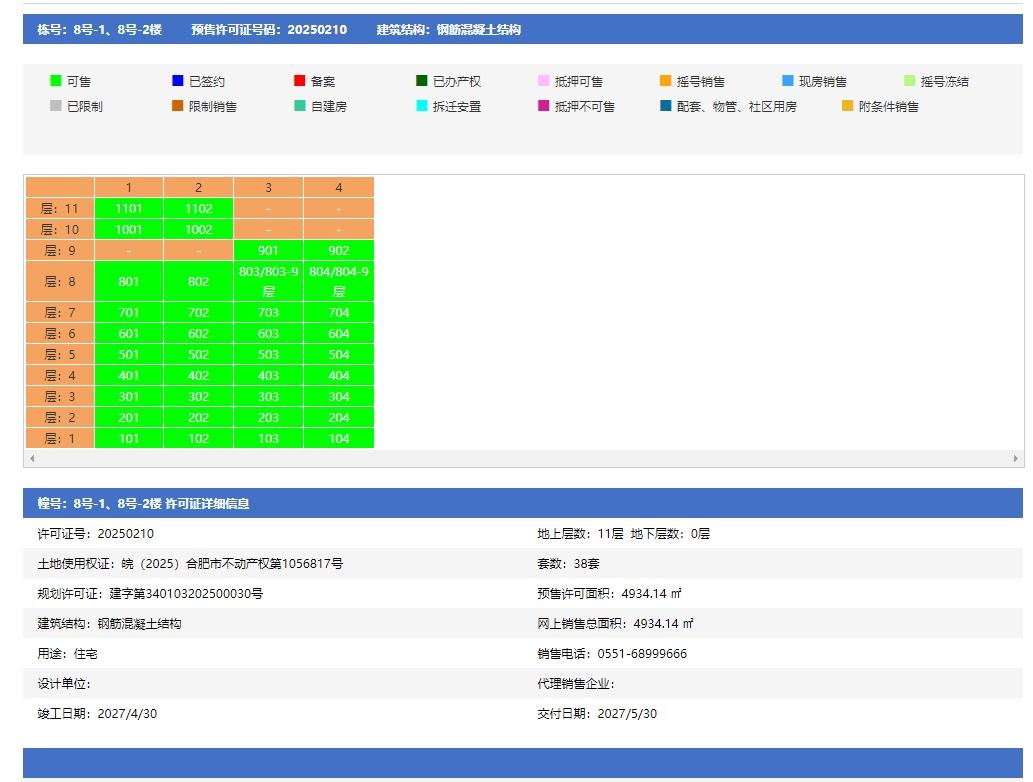The image size is (1033, 782).
Task: Click the 土地使用权证 certificate line
Action: tap(190, 564)
